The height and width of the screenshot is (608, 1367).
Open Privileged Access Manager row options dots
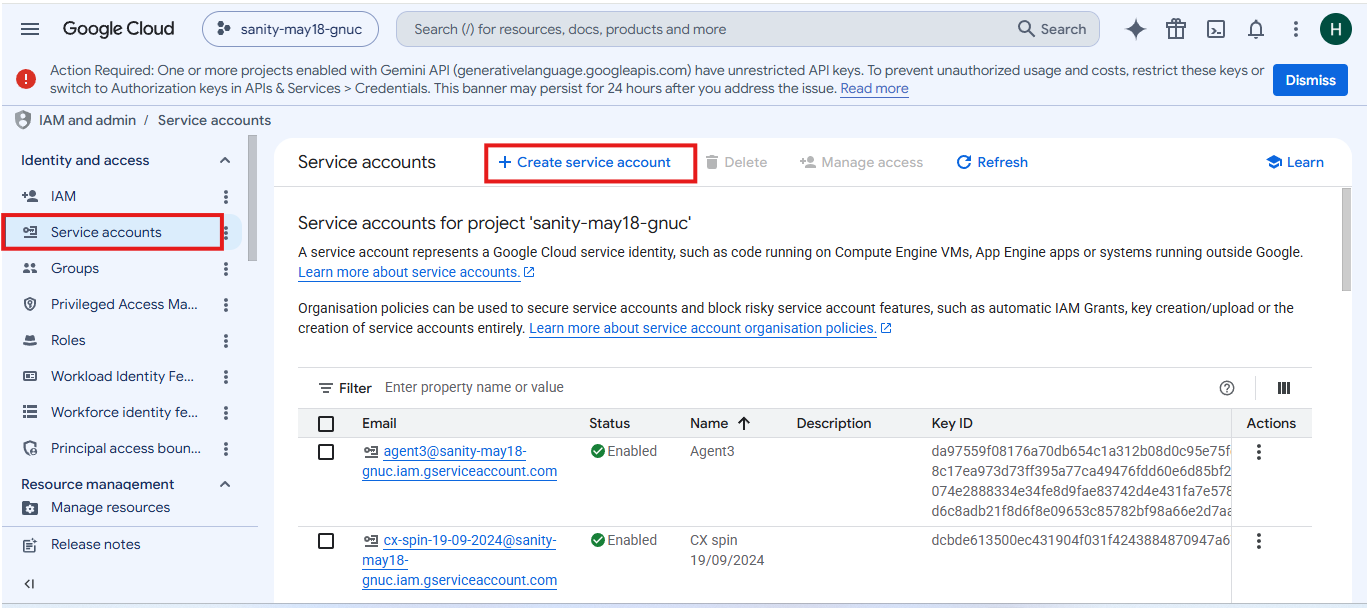(x=226, y=305)
